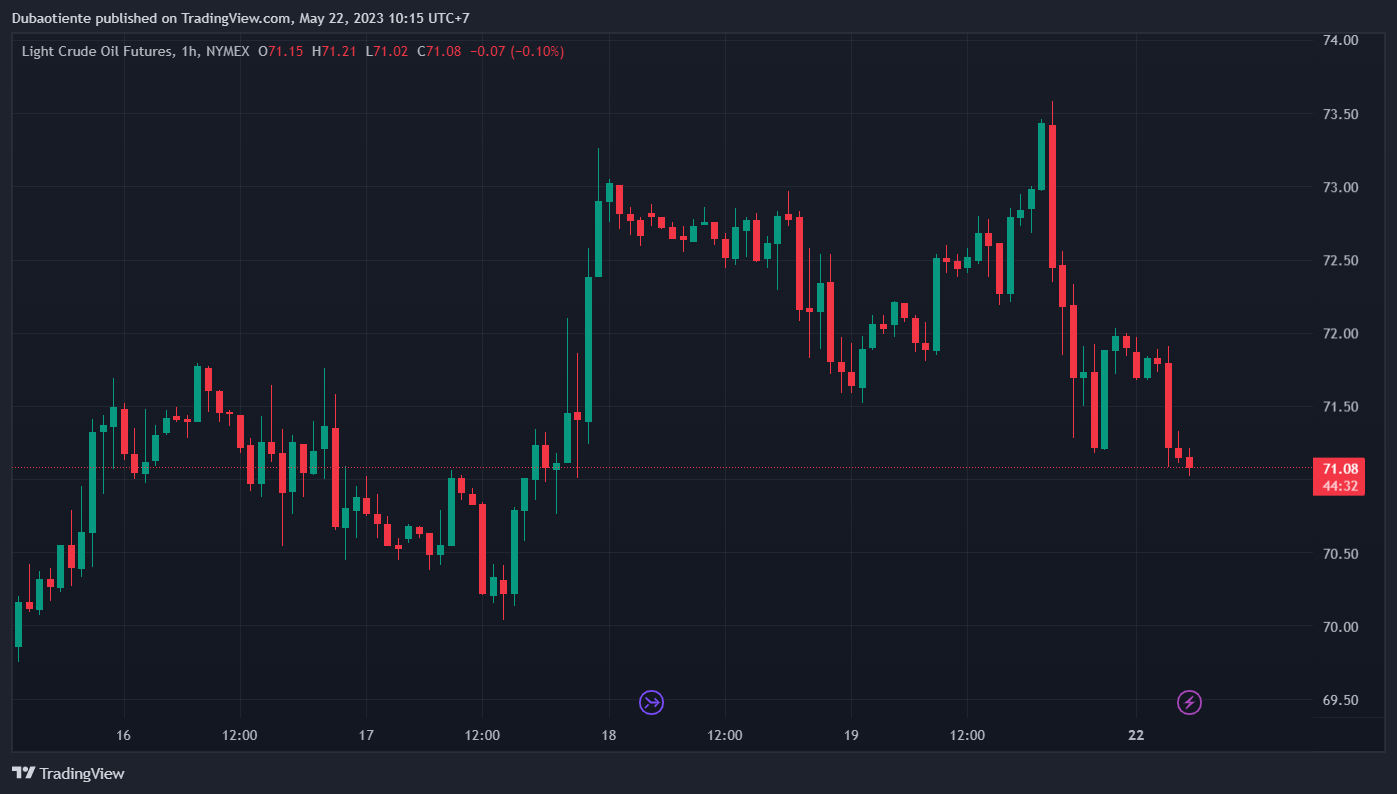The width and height of the screenshot is (1397, 794).
Task: Click the close value C71.08 in legend
Action: point(439,51)
